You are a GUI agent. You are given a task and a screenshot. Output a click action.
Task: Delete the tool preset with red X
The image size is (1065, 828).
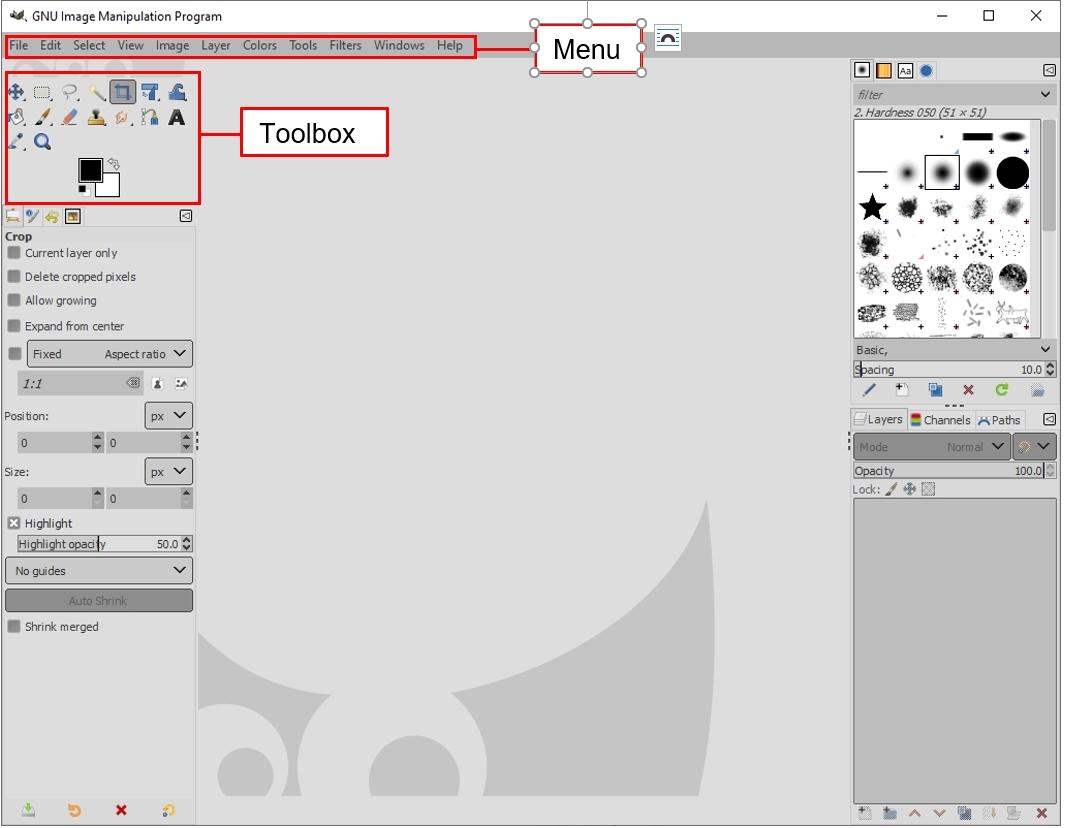pyautogui.click(x=121, y=810)
